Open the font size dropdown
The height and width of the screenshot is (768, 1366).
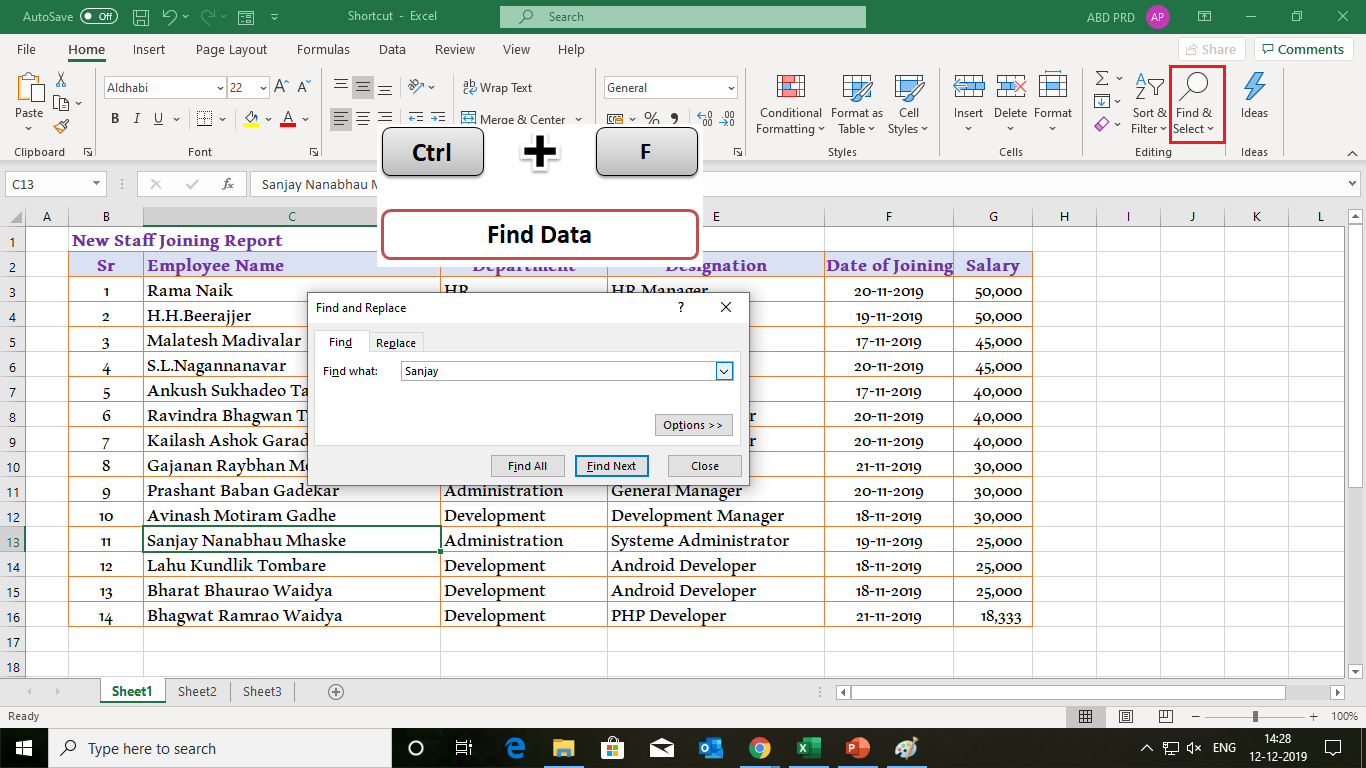(263, 87)
